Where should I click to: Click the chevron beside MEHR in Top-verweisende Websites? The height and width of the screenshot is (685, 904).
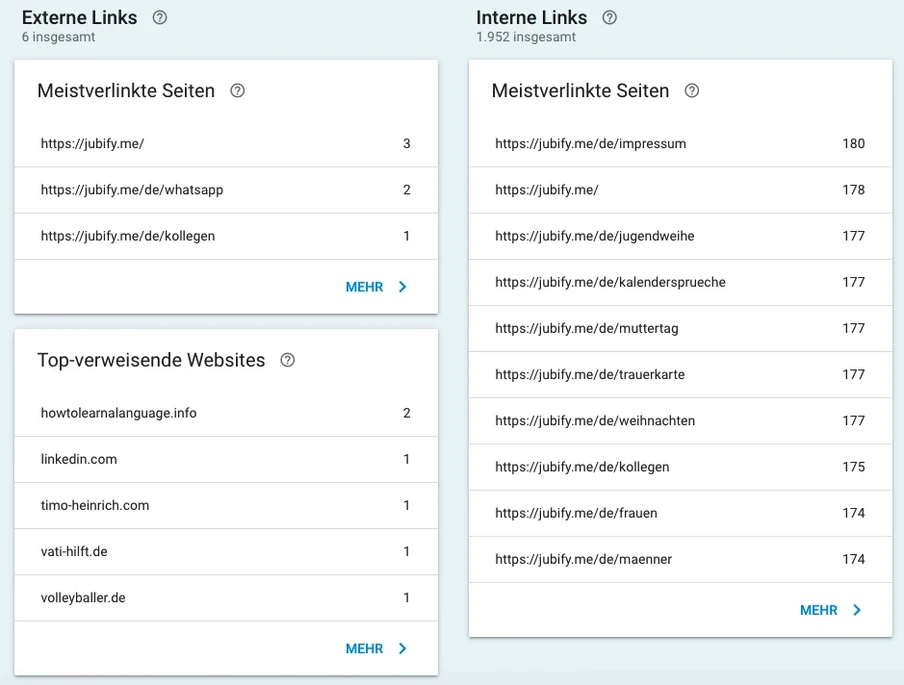[403, 648]
